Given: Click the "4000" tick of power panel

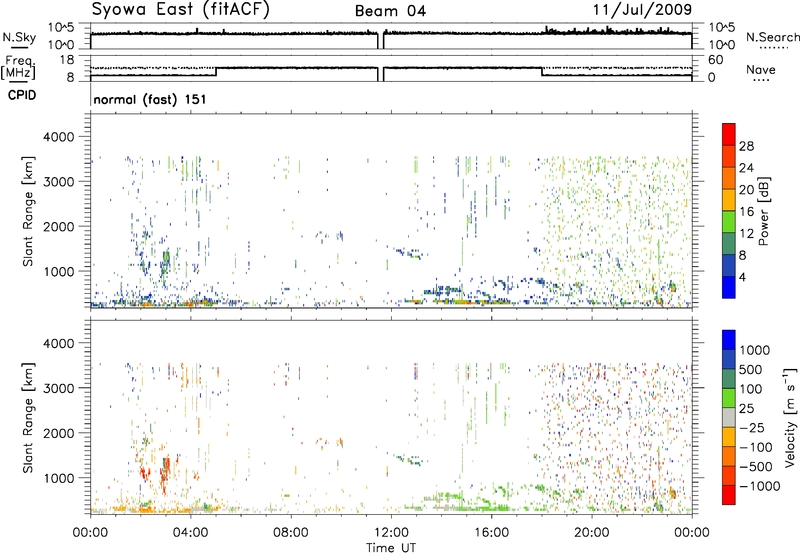Looking at the screenshot, I should (58, 137).
